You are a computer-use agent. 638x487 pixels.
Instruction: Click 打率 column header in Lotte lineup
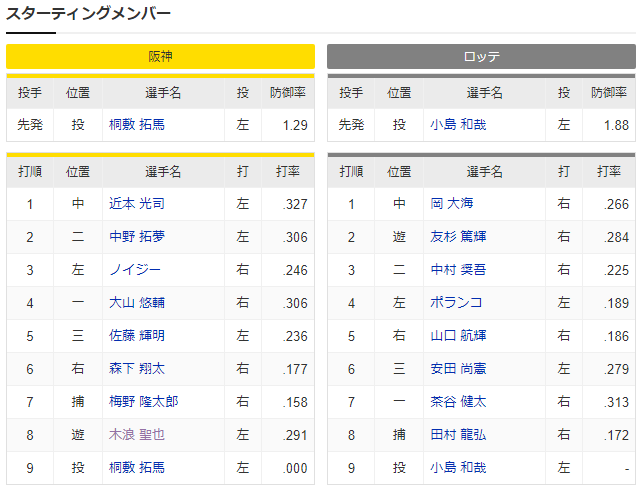(609, 171)
